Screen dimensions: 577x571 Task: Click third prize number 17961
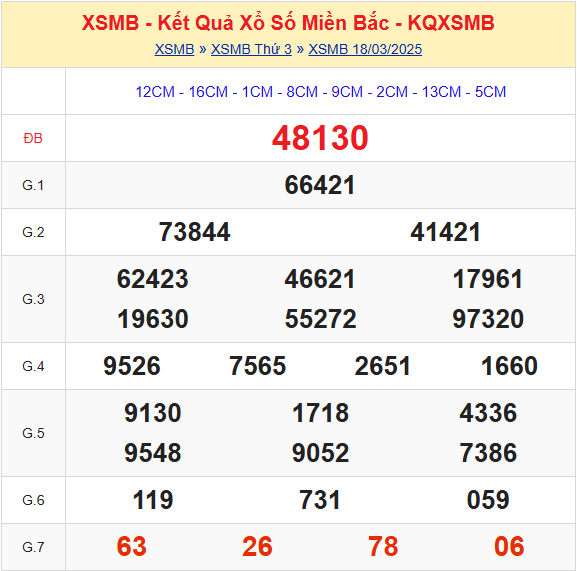[x=488, y=279]
